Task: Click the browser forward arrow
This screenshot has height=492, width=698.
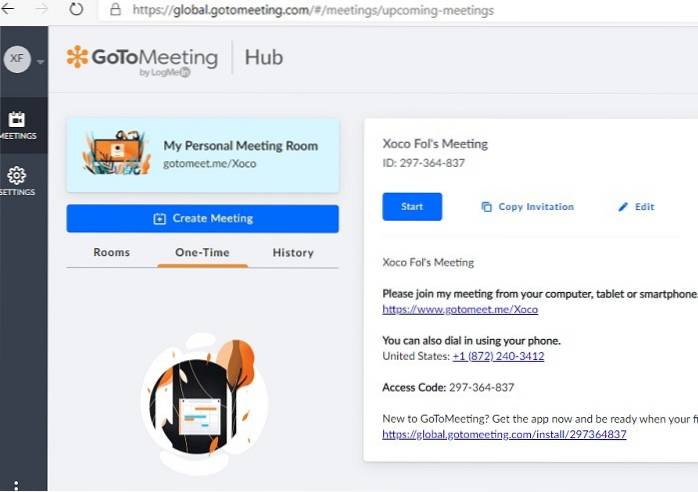Action: pos(41,10)
